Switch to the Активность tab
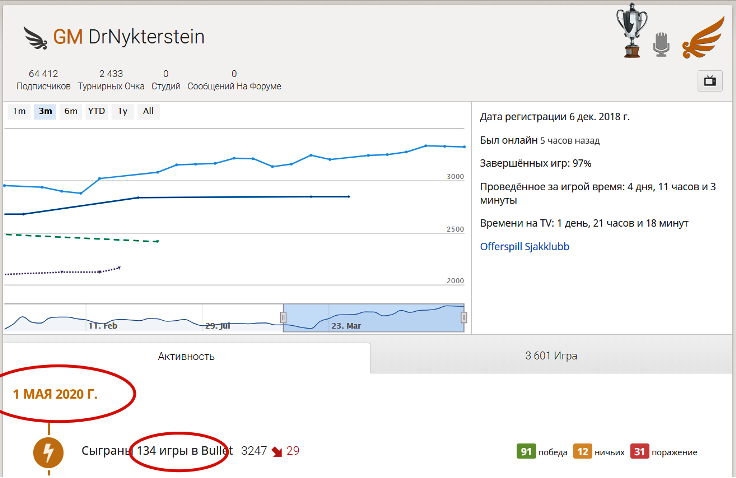This screenshot has height=478, width=736. click(186, 356)
